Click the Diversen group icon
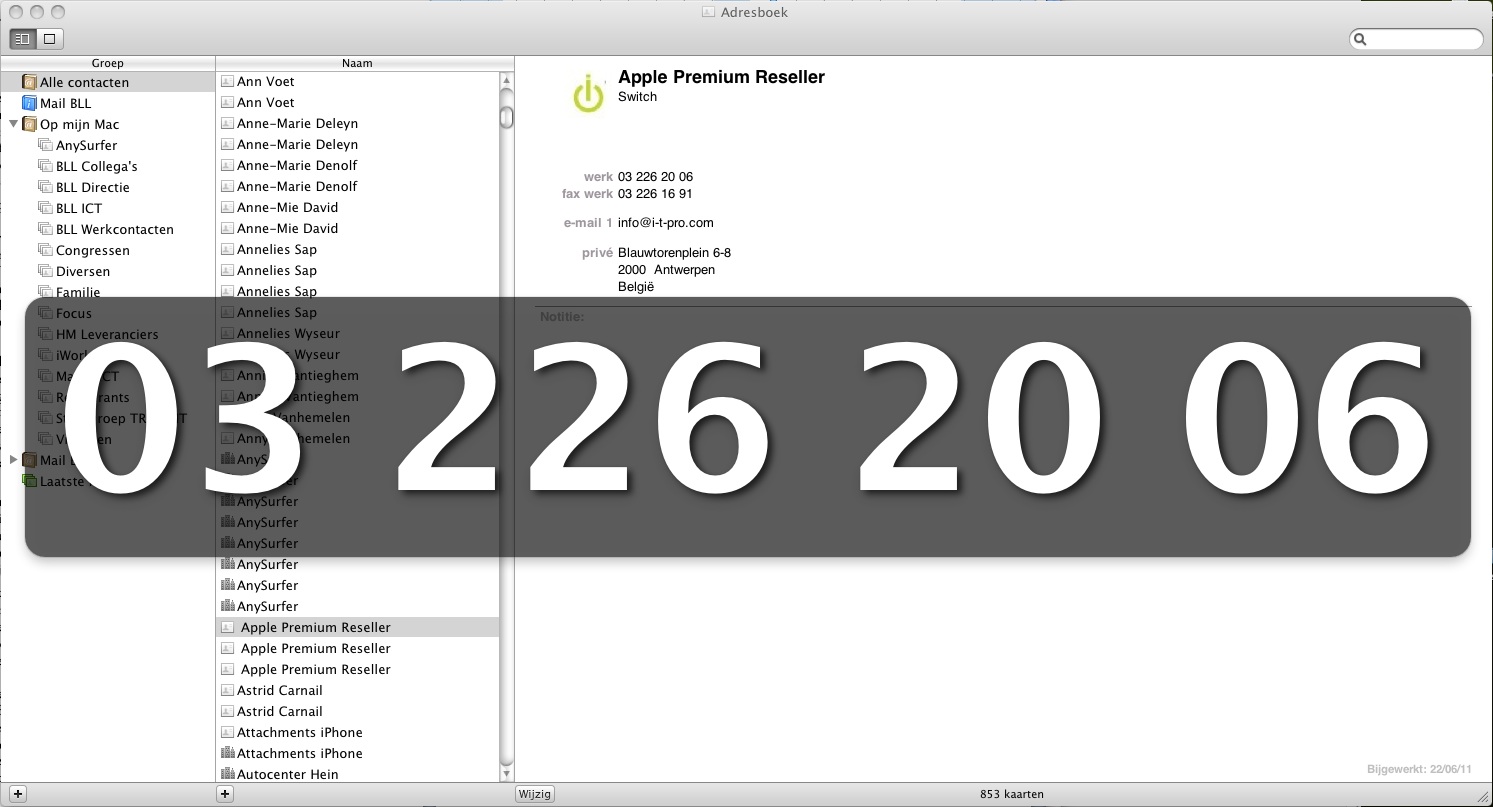 (45, 271)
